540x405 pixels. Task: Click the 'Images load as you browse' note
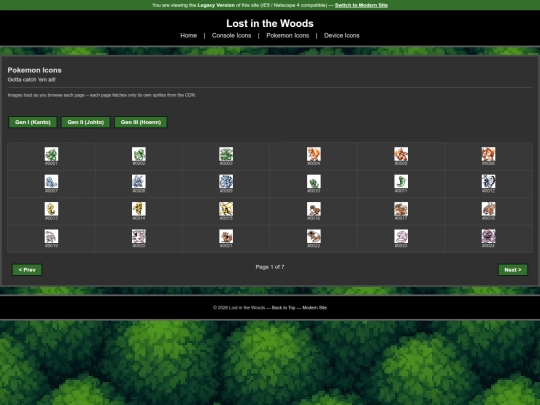tap(102, 95)
